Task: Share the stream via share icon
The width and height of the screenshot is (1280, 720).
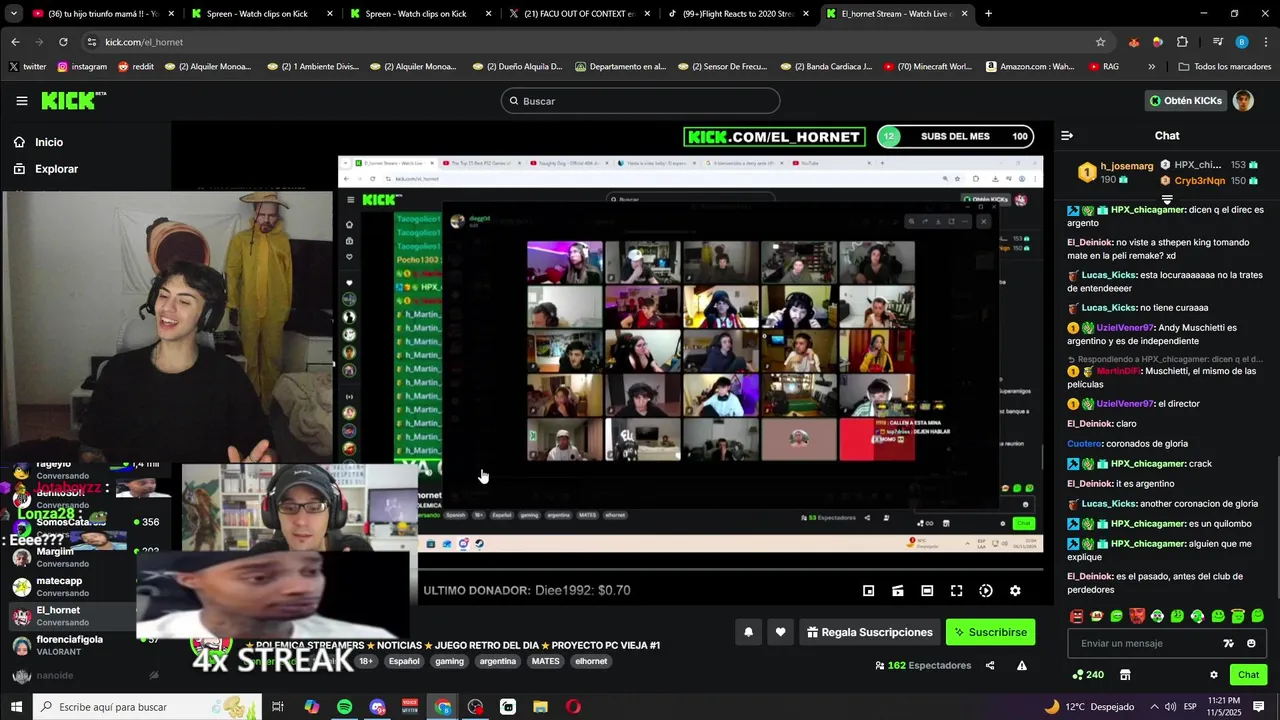Action: pos(990,666)
